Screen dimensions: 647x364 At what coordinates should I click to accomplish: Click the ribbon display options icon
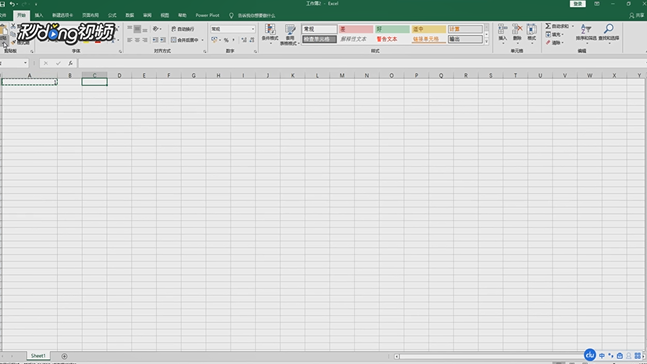(597, 4)
